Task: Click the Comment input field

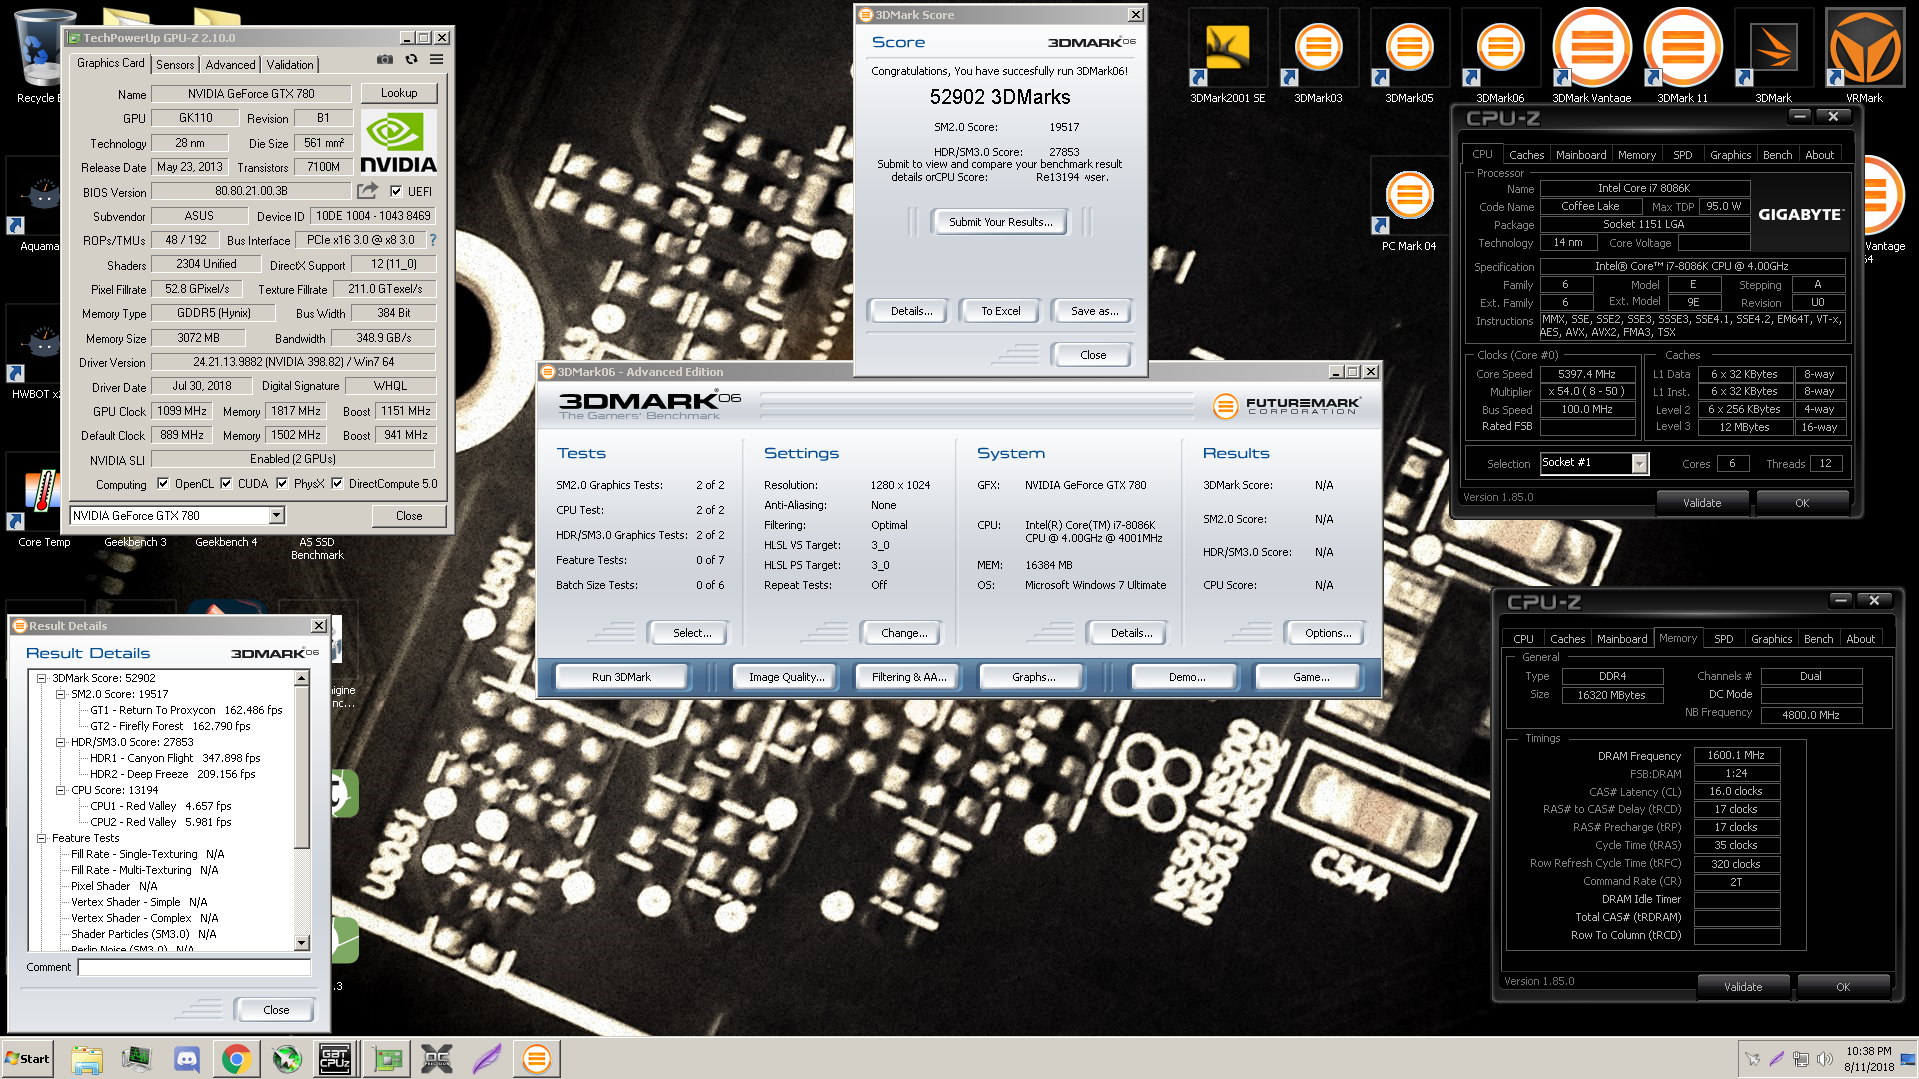Action: pyautogui.click(x=195, y=967)
